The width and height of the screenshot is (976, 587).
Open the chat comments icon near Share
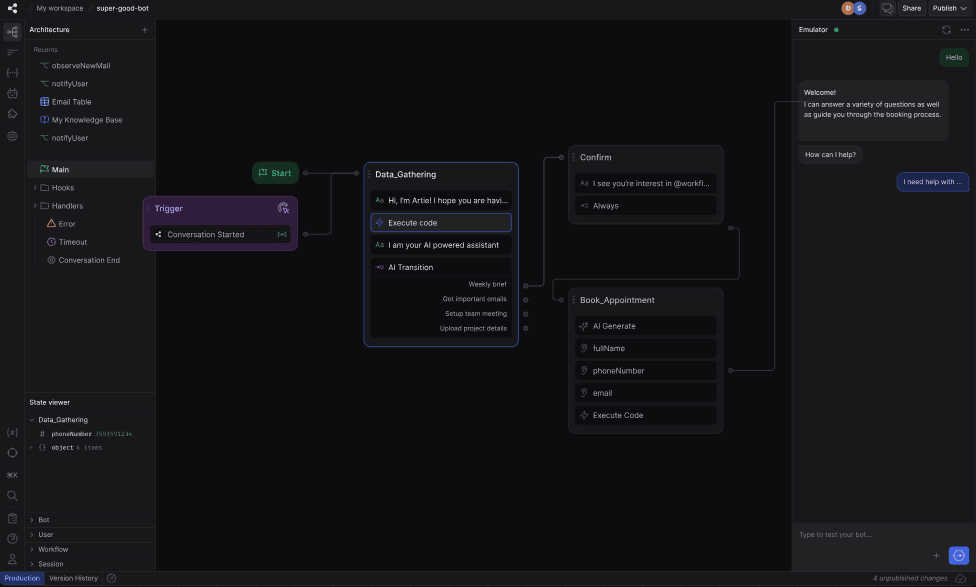tap(886, 8)
